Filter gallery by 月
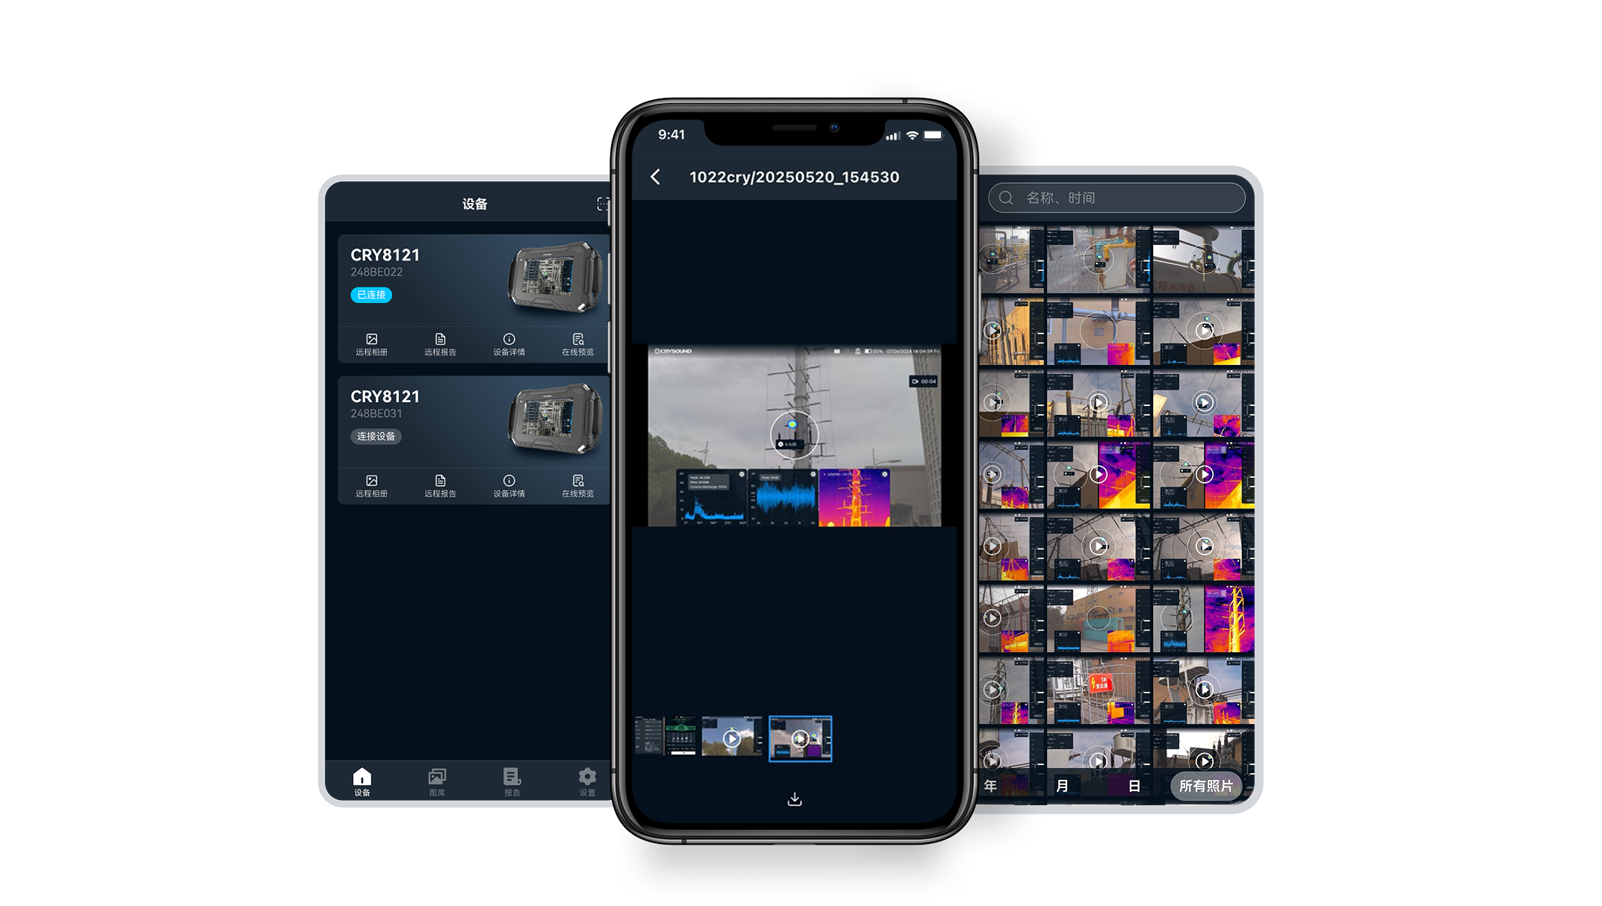 1062,786
